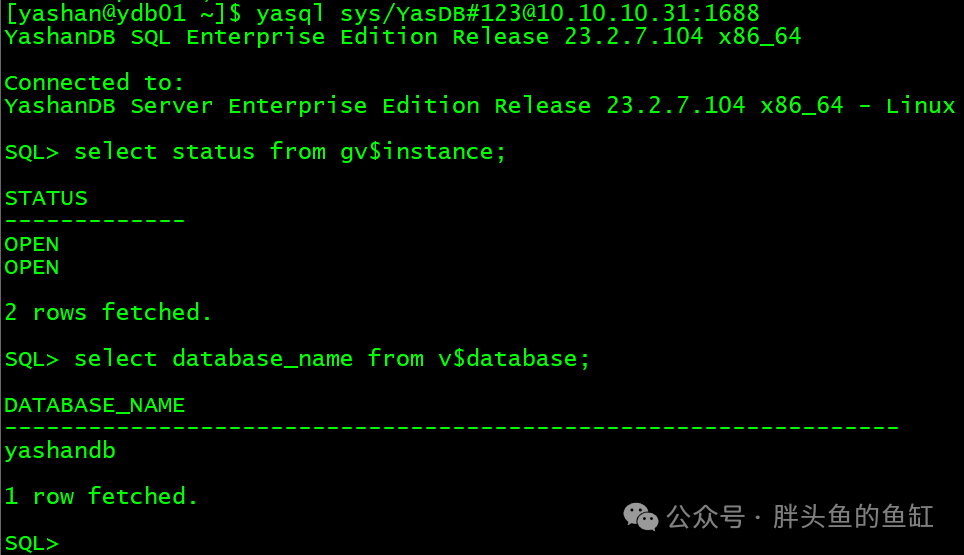Click the dashed separator under STATUS

click(x=95, y=220)
